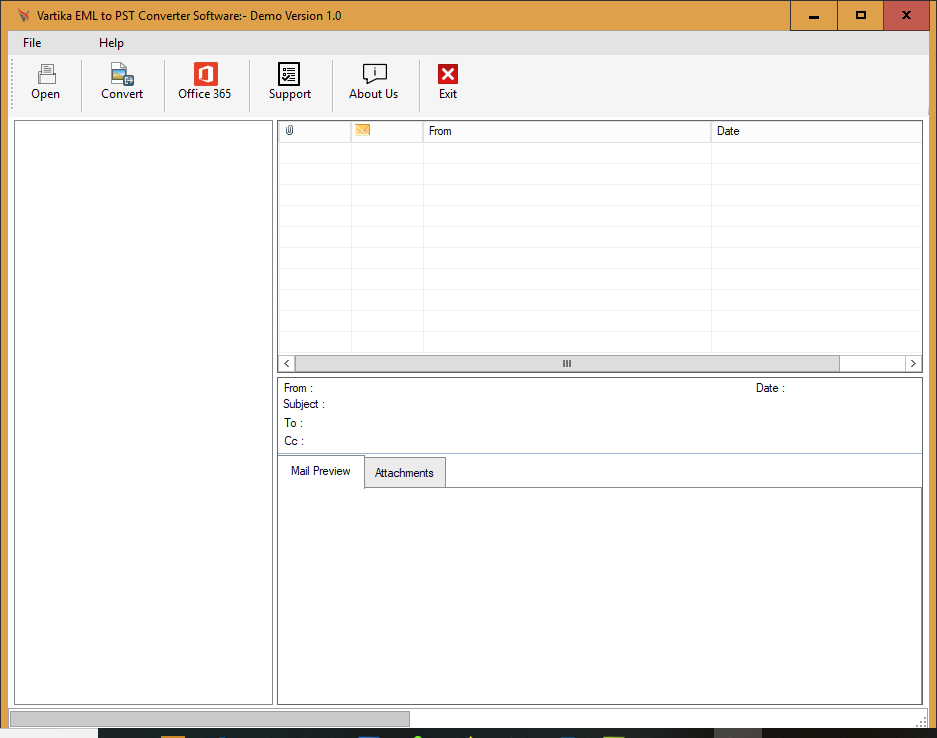Click the envelope icon column header
The image size is (937, 738).
387,131
